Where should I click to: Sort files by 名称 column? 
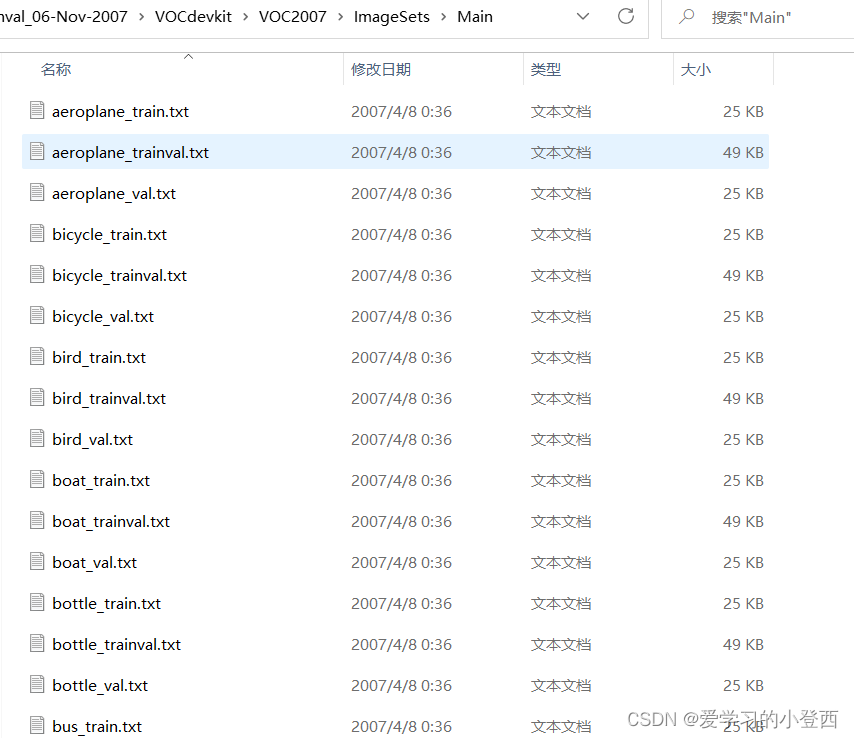(56, 70)
